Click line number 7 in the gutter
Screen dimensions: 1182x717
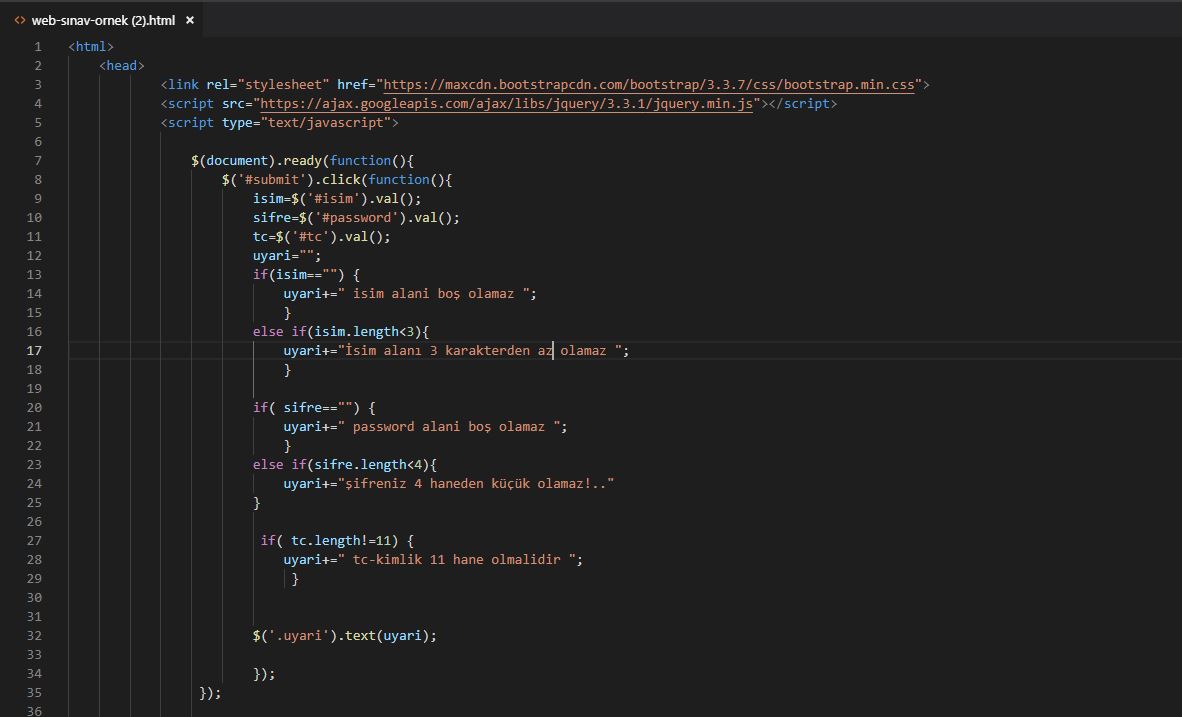tap(37, 160)
